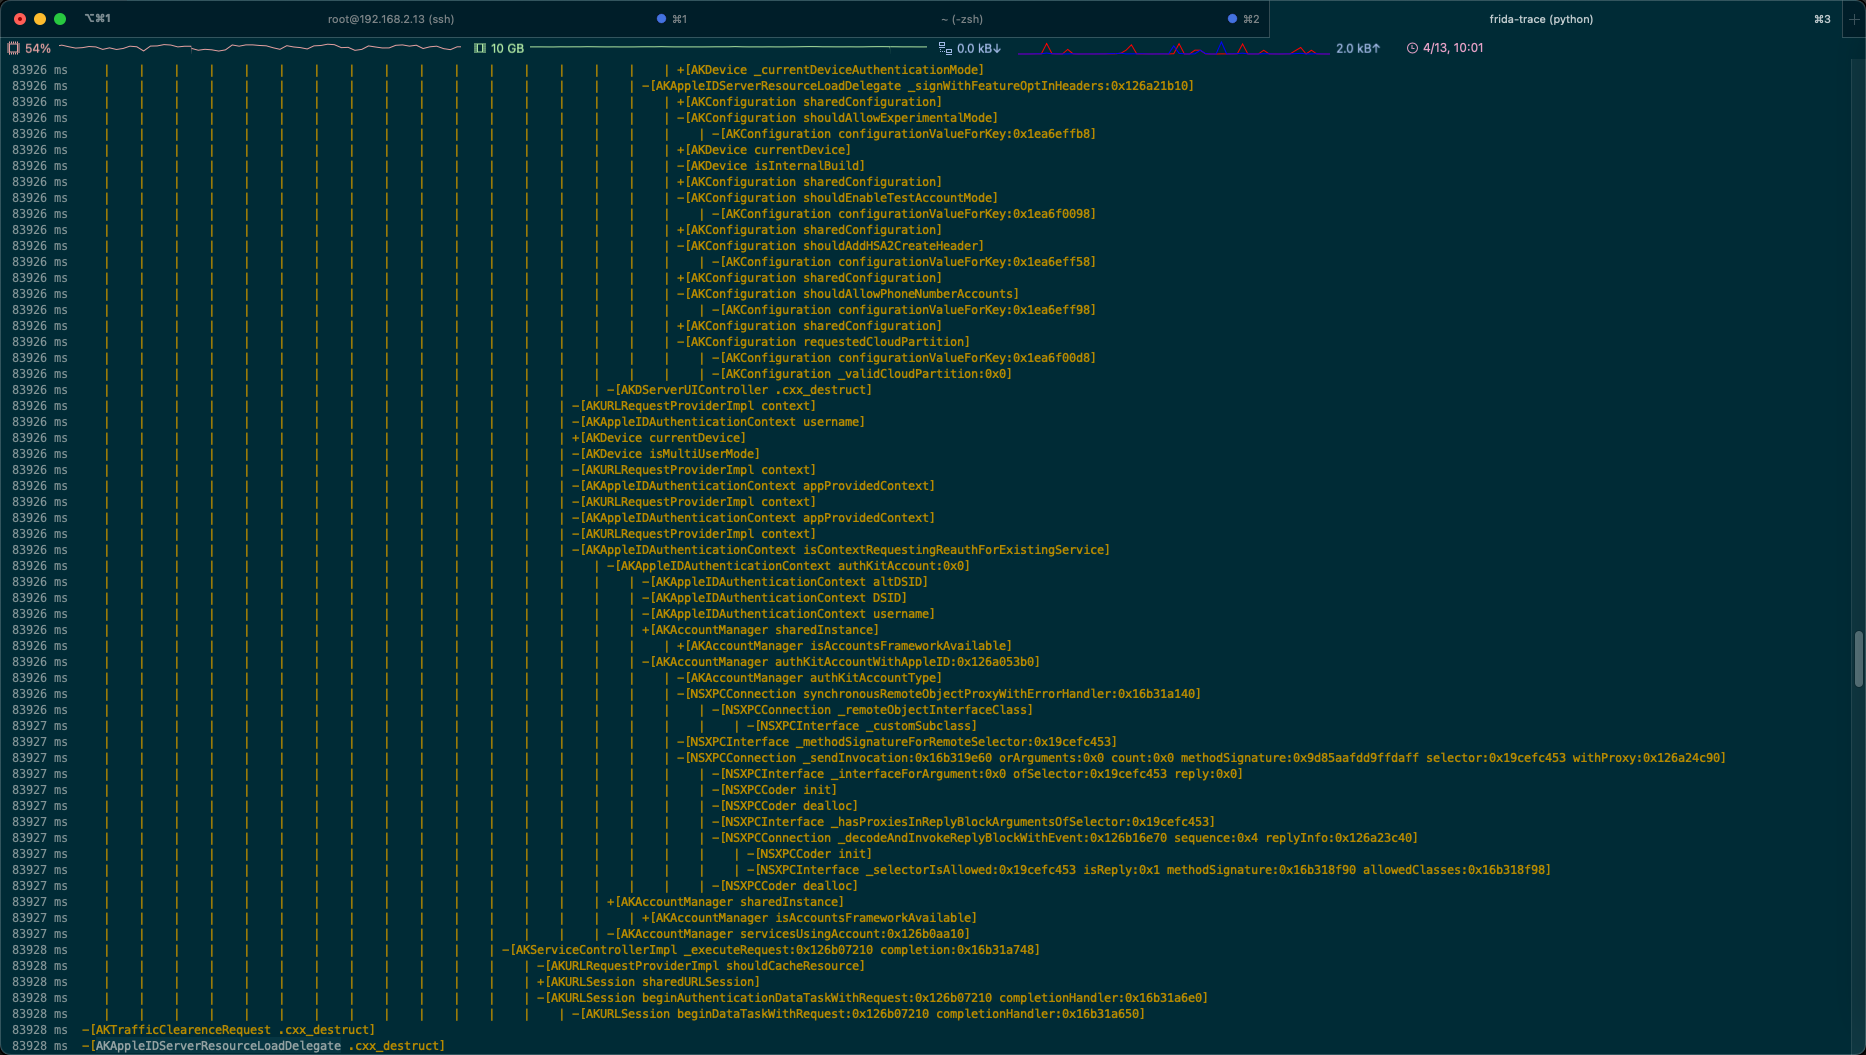1866x1055 pixels.
Task: Click the memory usage graph line
Action: point(728,47)
